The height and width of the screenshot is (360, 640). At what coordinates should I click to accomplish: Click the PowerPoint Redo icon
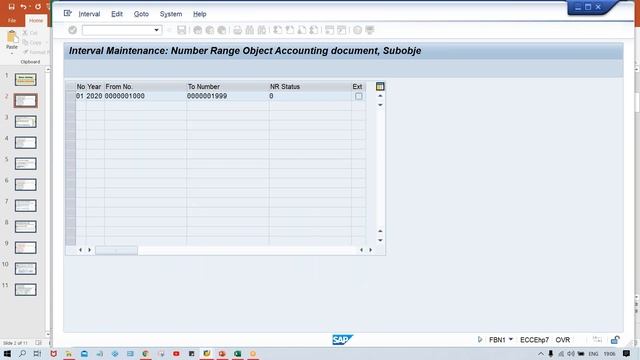click(38, 7)
